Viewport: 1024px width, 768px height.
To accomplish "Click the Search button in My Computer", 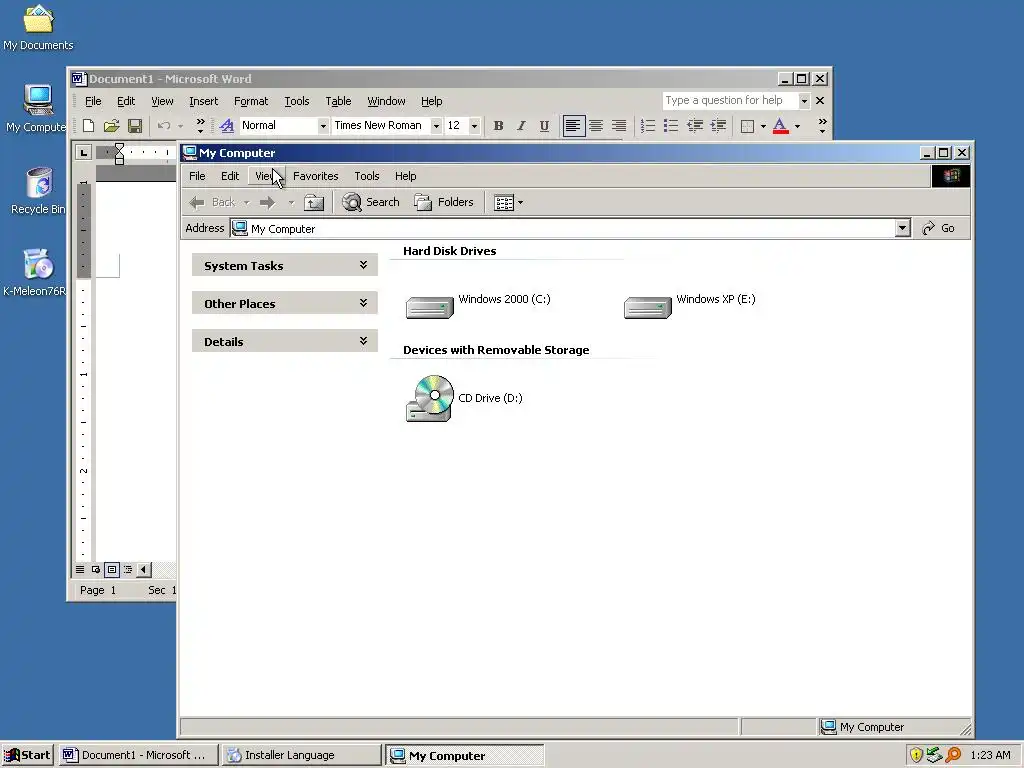I will tap(371, 202).
